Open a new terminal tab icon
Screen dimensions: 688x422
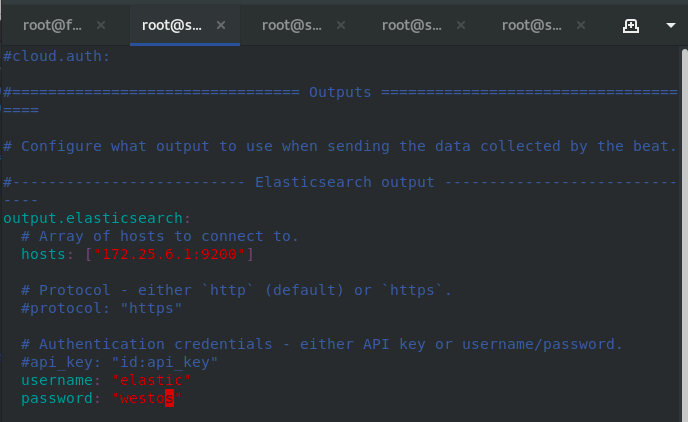(631, 26)
